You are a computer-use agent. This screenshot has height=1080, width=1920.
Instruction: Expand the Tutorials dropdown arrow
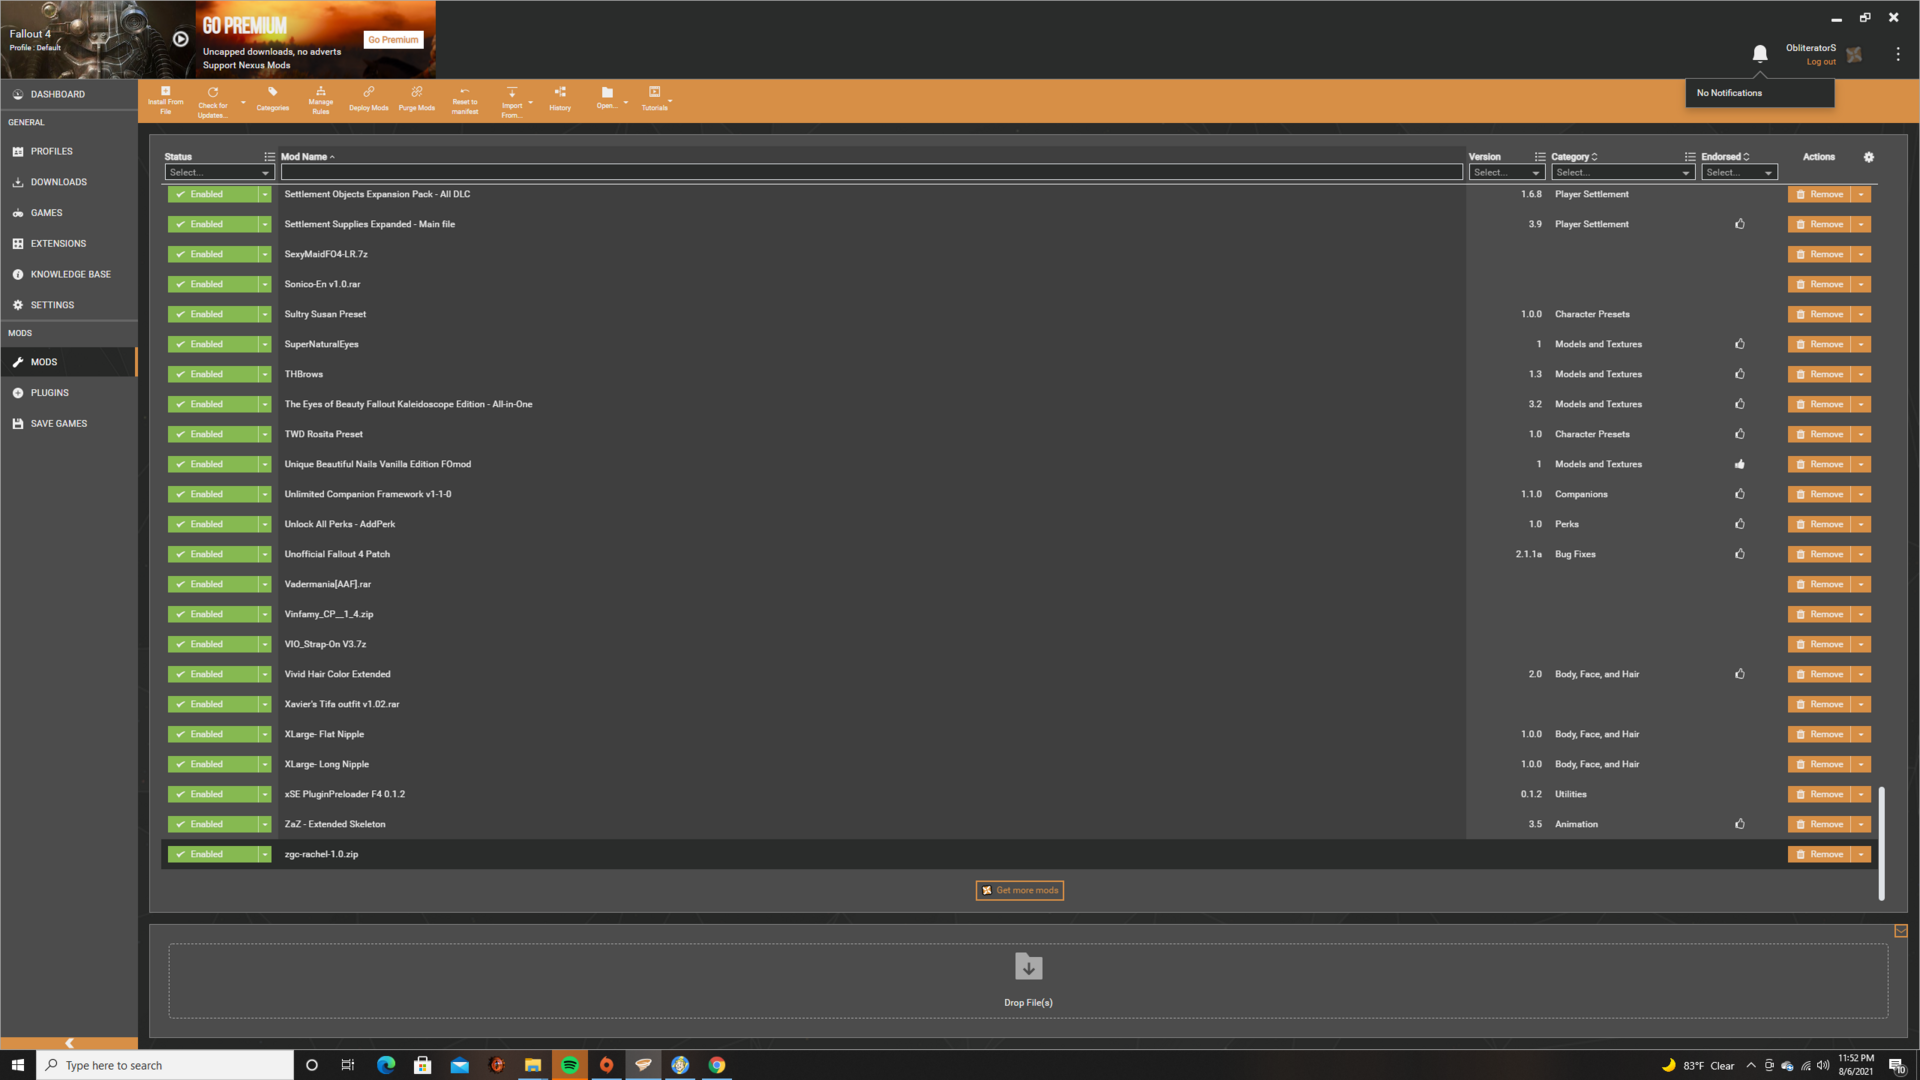coord(669,102)
